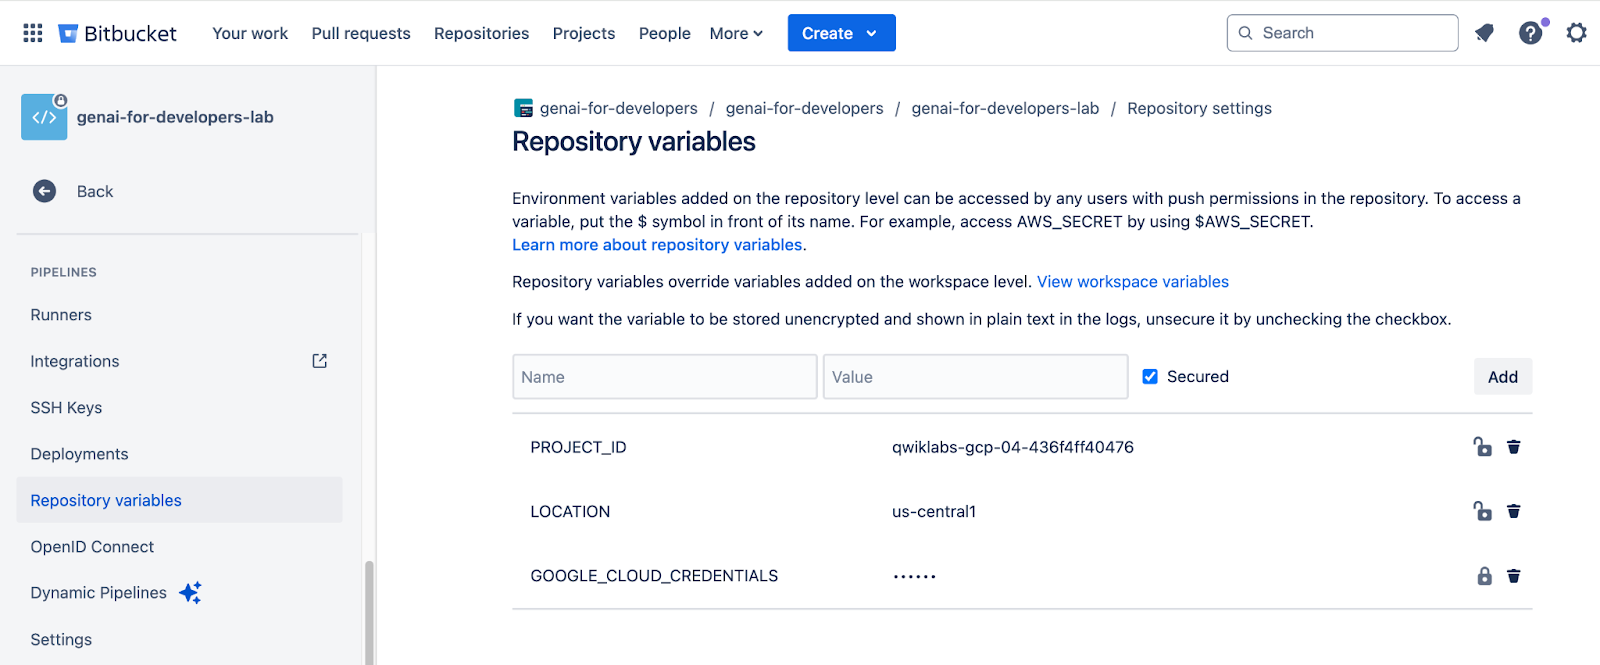Open the settings gear icon
Image resolution: width=1600 pixels, height=665 pixels.
[1576, 33]
